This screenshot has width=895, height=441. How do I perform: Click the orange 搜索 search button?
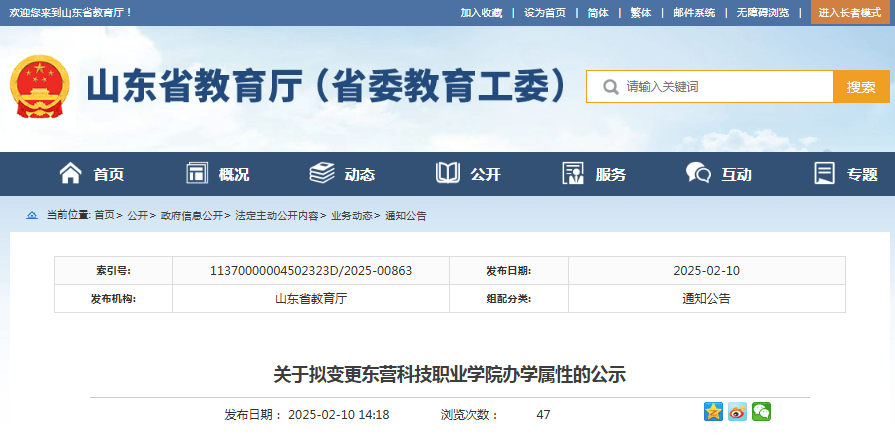[x=861, y=87]
